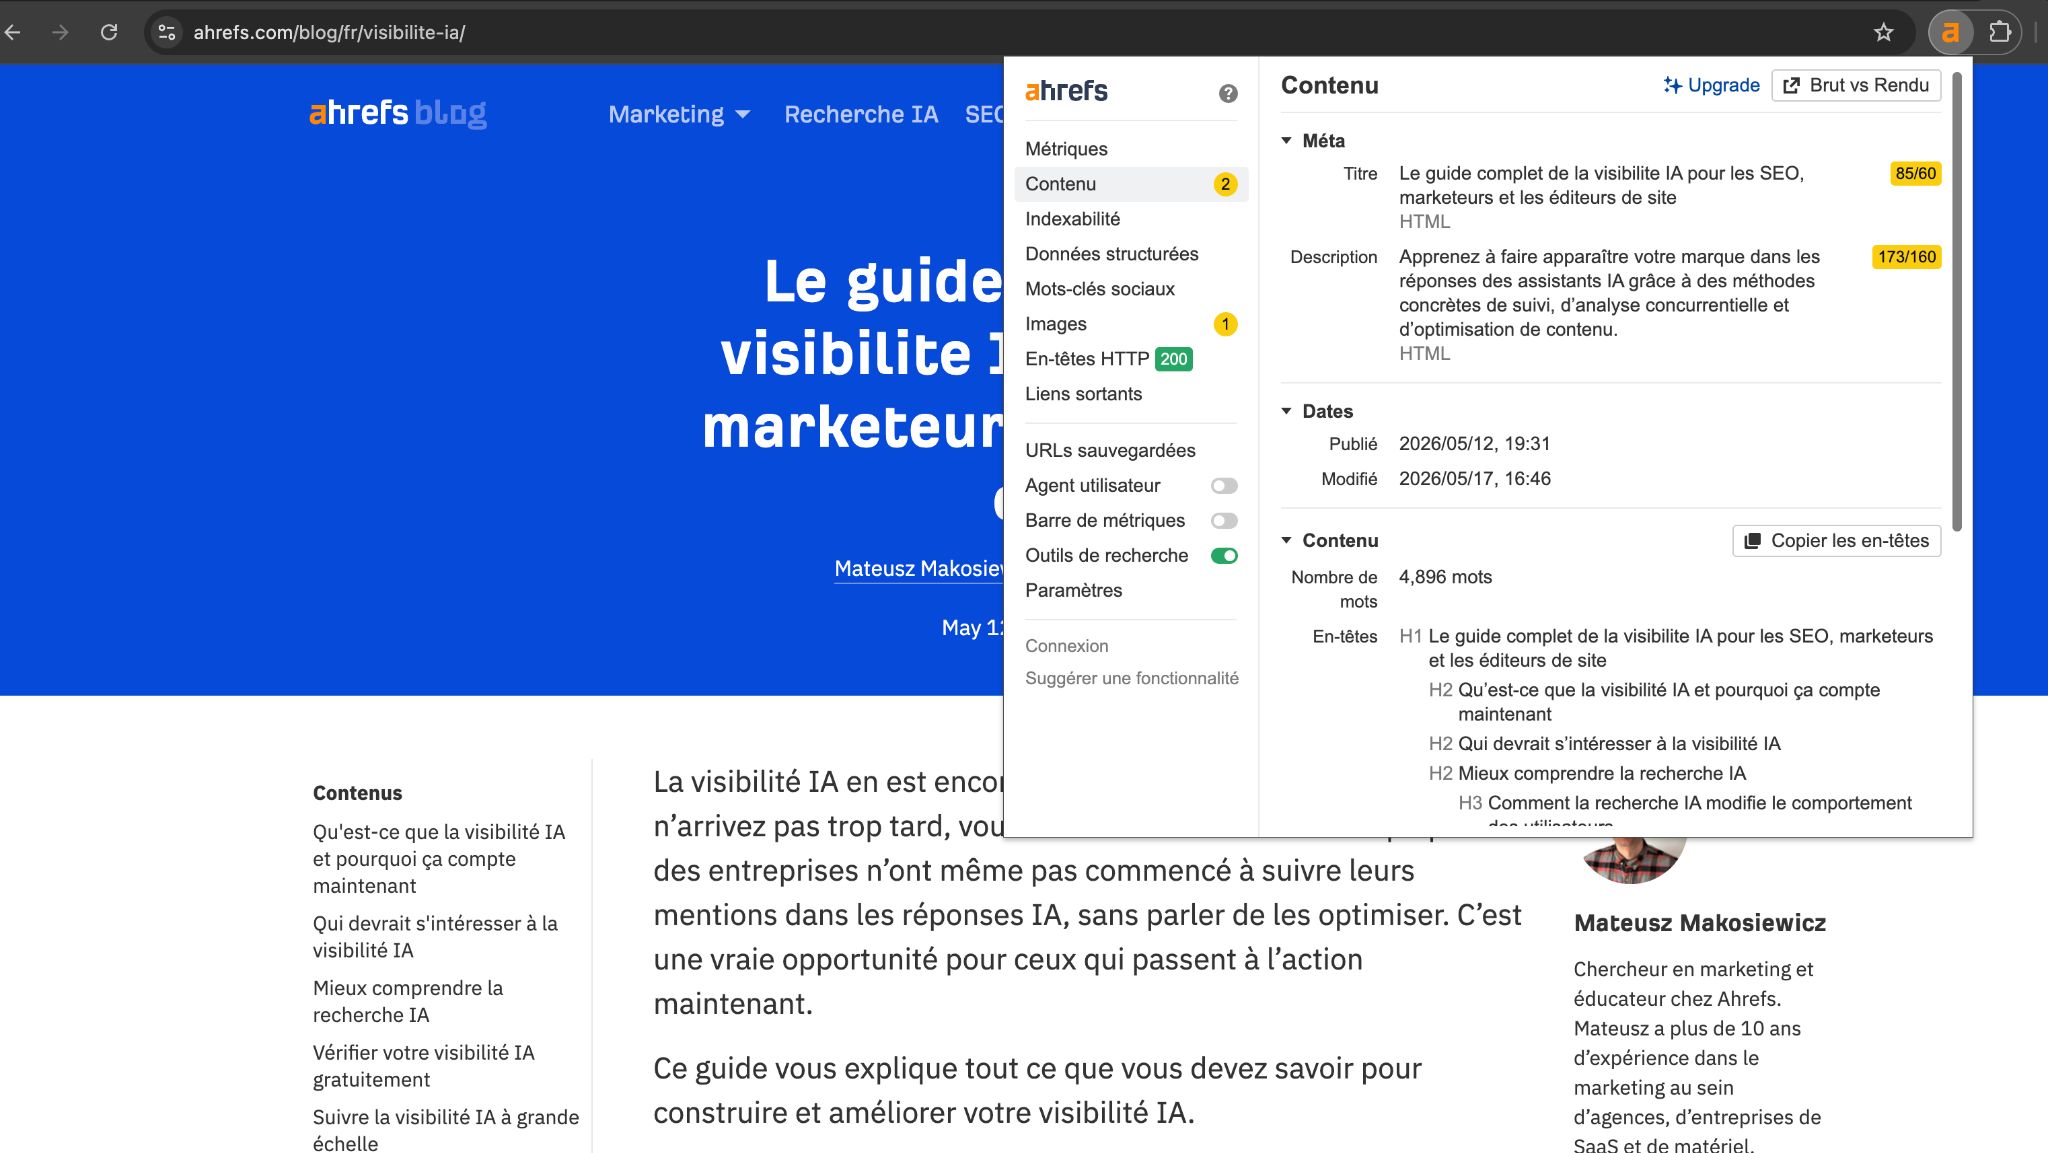Click the H1 heading entry in En-têtes

click(x=1666, y=648)
